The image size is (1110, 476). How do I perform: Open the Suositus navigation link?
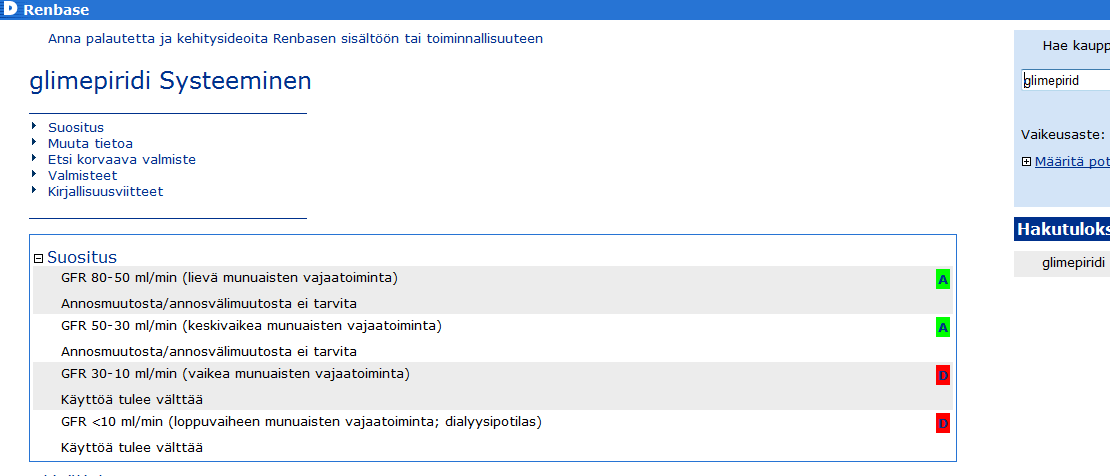coord(76,128)
